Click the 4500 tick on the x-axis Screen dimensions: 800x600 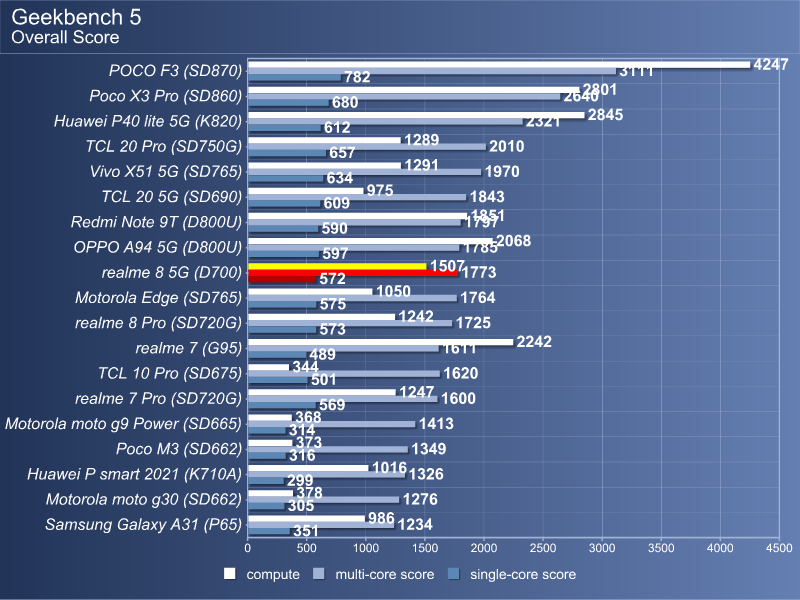pyautogui.click(x=780, y=548)
